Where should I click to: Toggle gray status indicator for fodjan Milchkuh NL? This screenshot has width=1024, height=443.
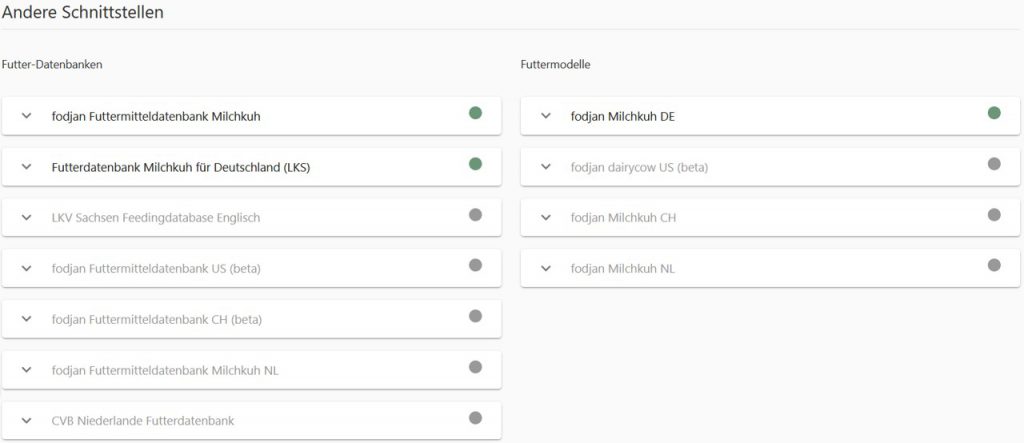(x=994, y=265)
